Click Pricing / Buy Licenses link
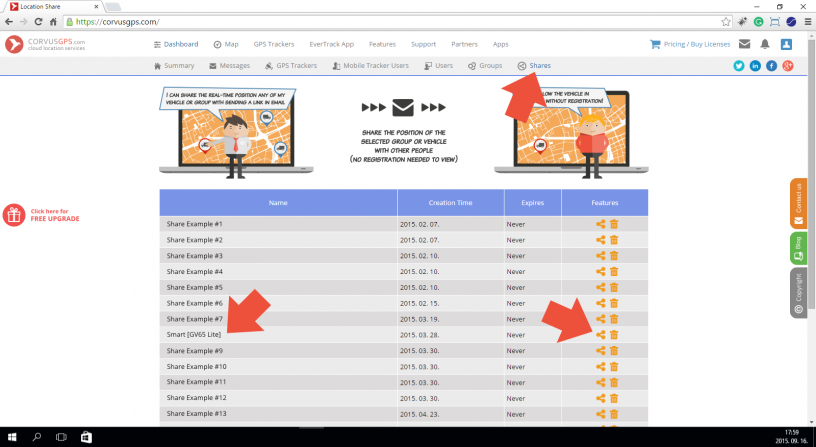This screenshot has width=816, height=447. pyautogui.click(x=689, y=44)
